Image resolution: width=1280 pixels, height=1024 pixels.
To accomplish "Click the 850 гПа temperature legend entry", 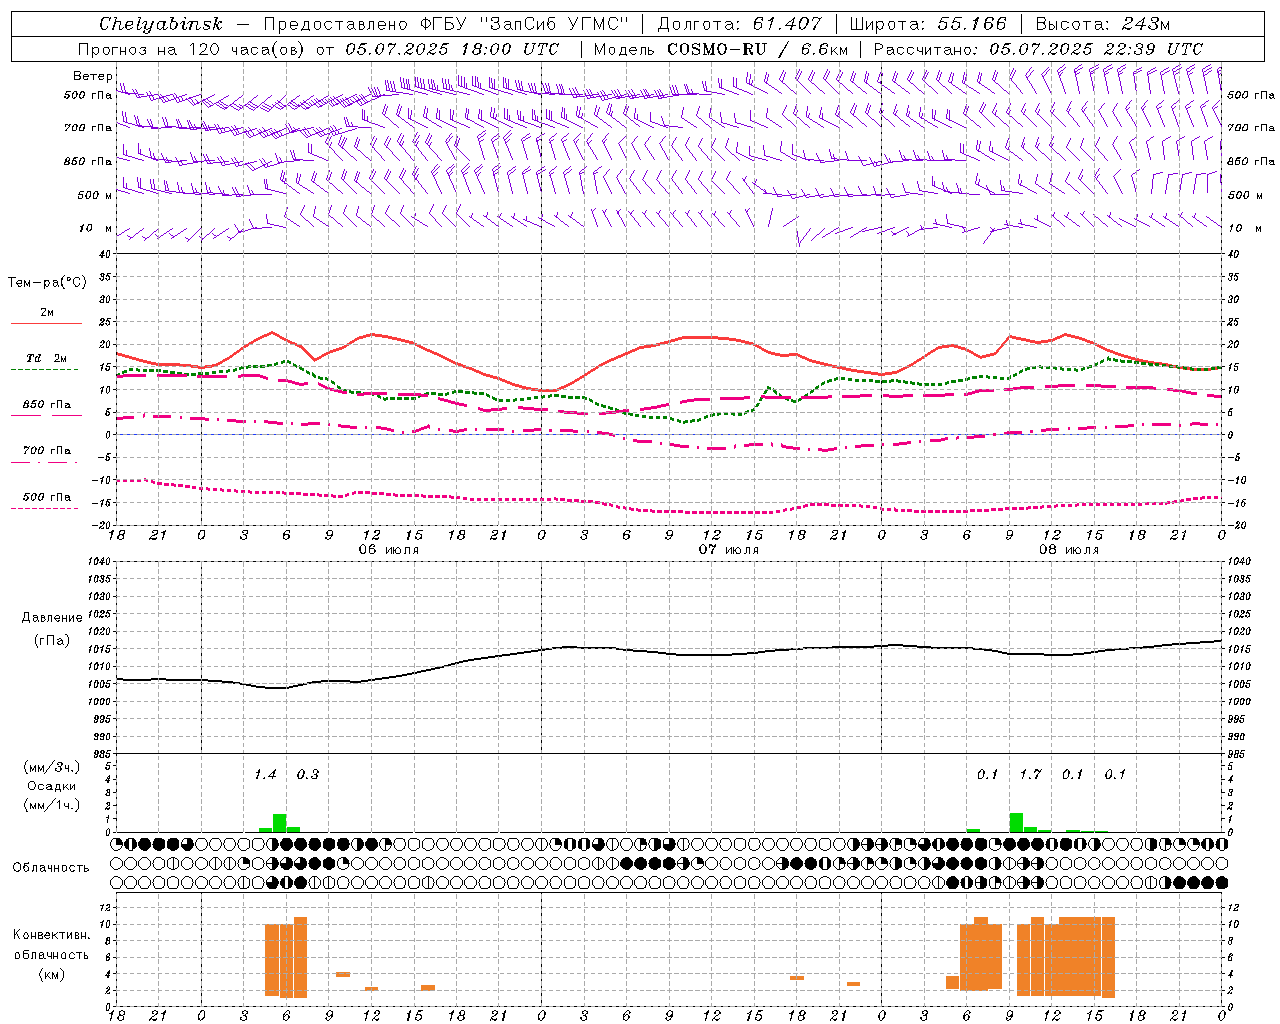I will point(47,405).
